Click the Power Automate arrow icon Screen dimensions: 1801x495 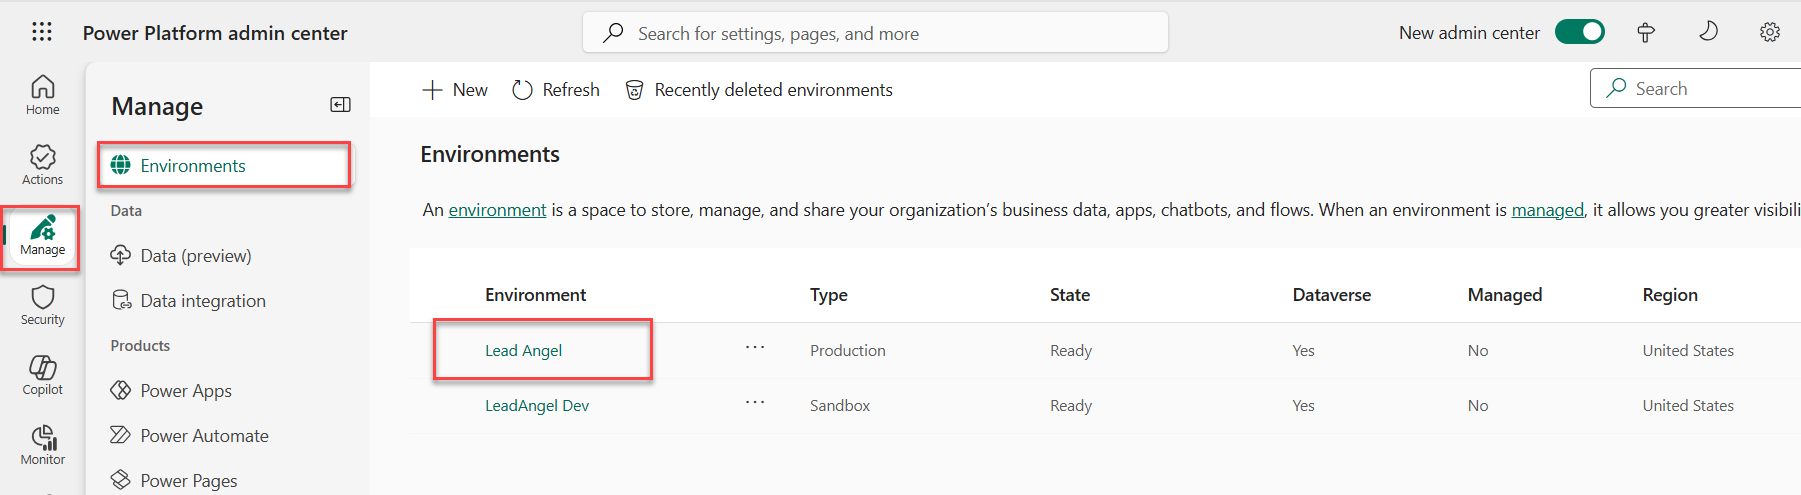tap(121, 435)
